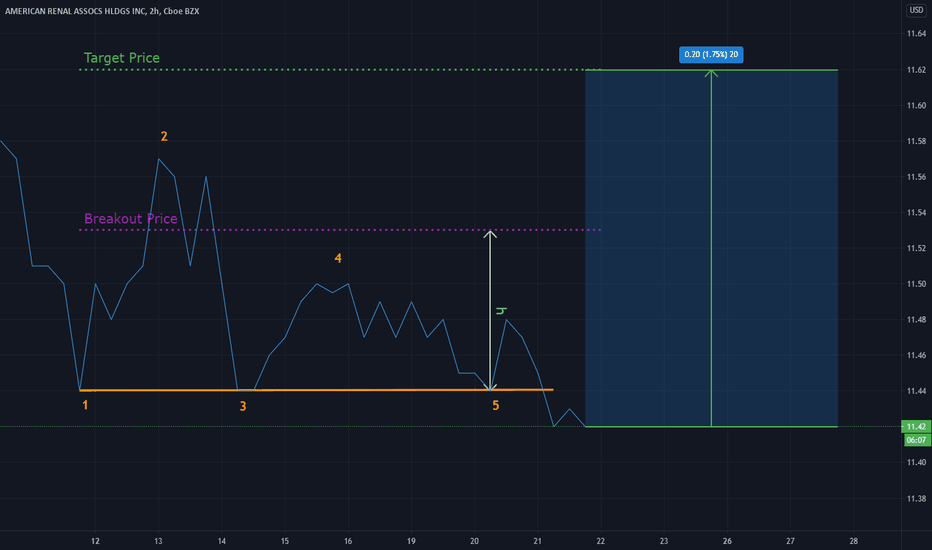Click date 27 on time axis
The height and width of the screenshot is (550, 932).
pos(791,541)
